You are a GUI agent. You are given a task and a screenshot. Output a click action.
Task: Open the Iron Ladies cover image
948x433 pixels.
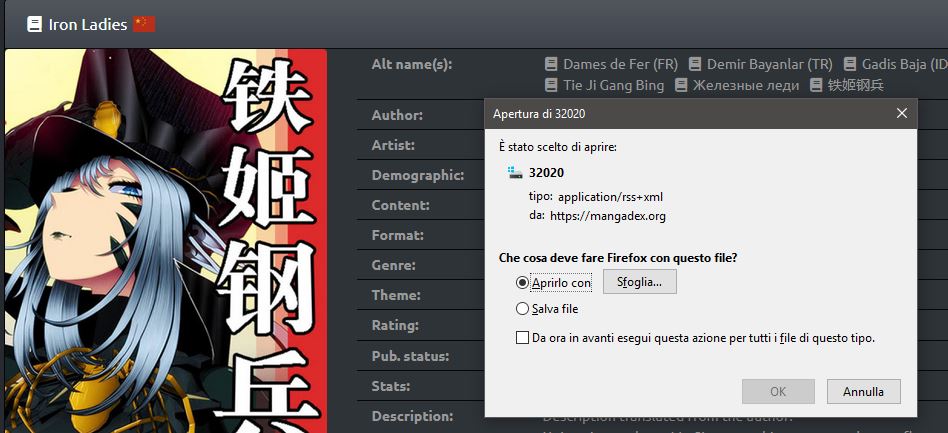(x=166, y=240)
